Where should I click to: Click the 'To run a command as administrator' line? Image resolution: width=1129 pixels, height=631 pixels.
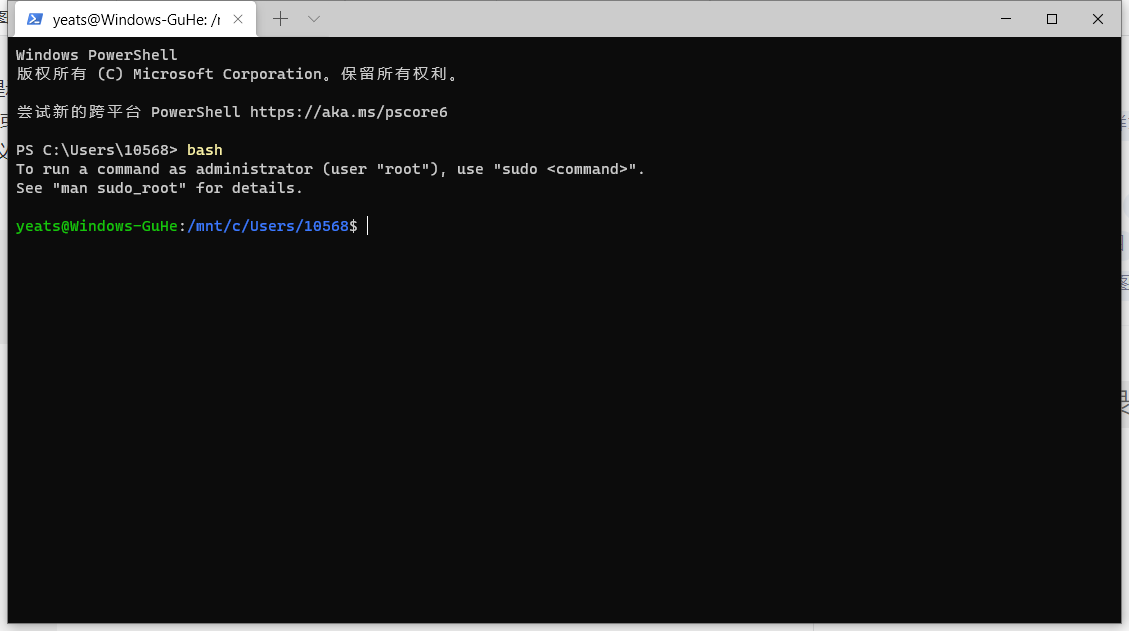tap(330, 169)
